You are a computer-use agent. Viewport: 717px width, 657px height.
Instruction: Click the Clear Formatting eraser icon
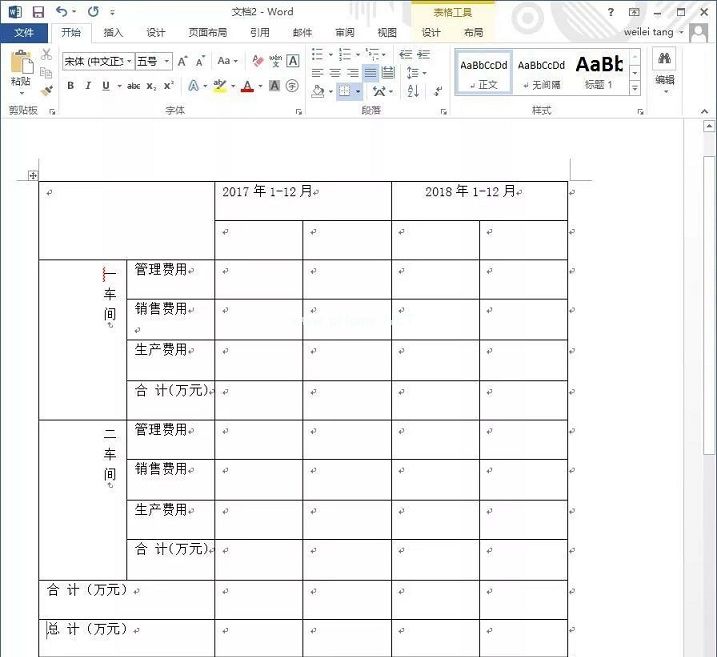(258, 61)
